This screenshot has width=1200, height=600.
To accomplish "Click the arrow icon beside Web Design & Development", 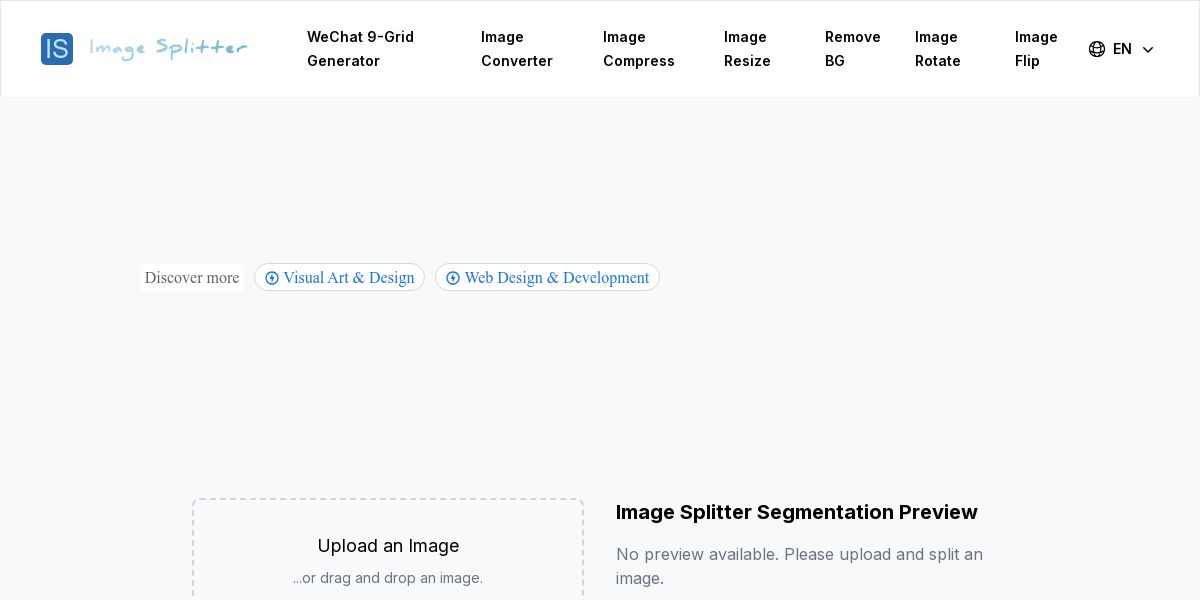I will [x=453, y=278].
